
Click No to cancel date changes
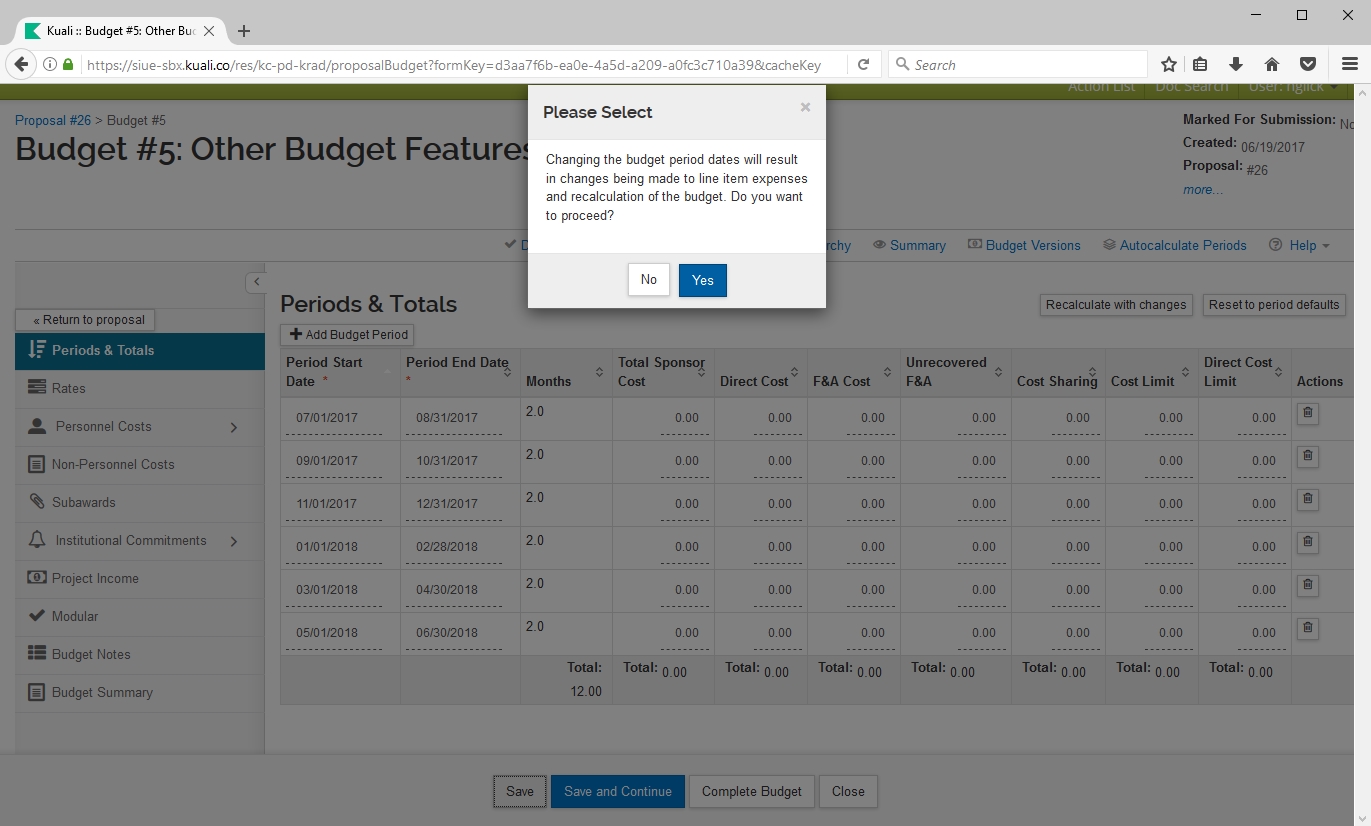(x=648, y=280)
